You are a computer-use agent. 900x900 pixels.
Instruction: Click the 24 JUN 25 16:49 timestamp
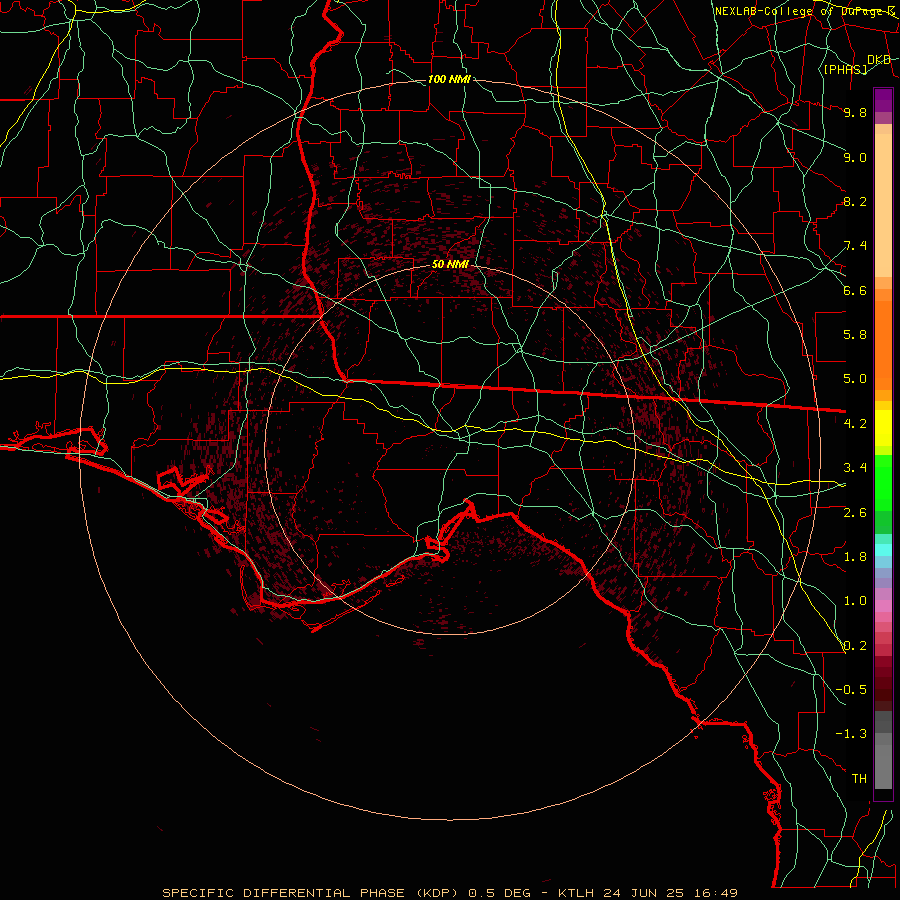670,893
